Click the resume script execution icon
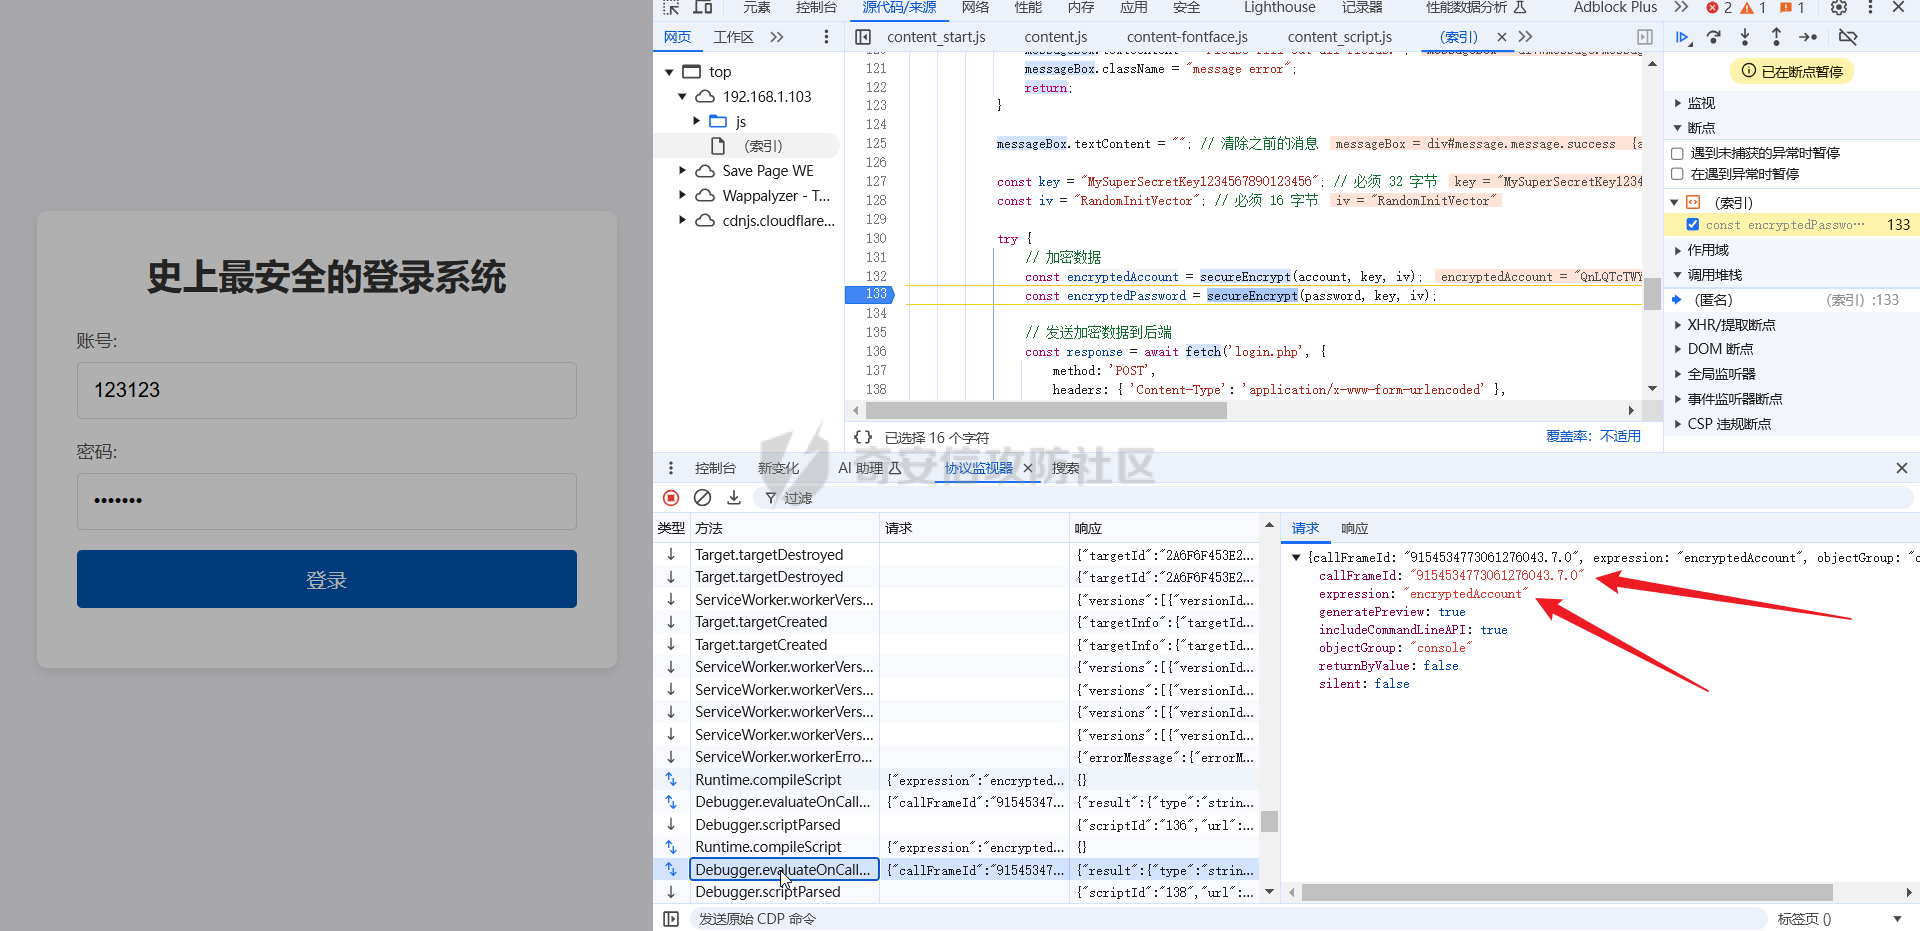 1683,37
